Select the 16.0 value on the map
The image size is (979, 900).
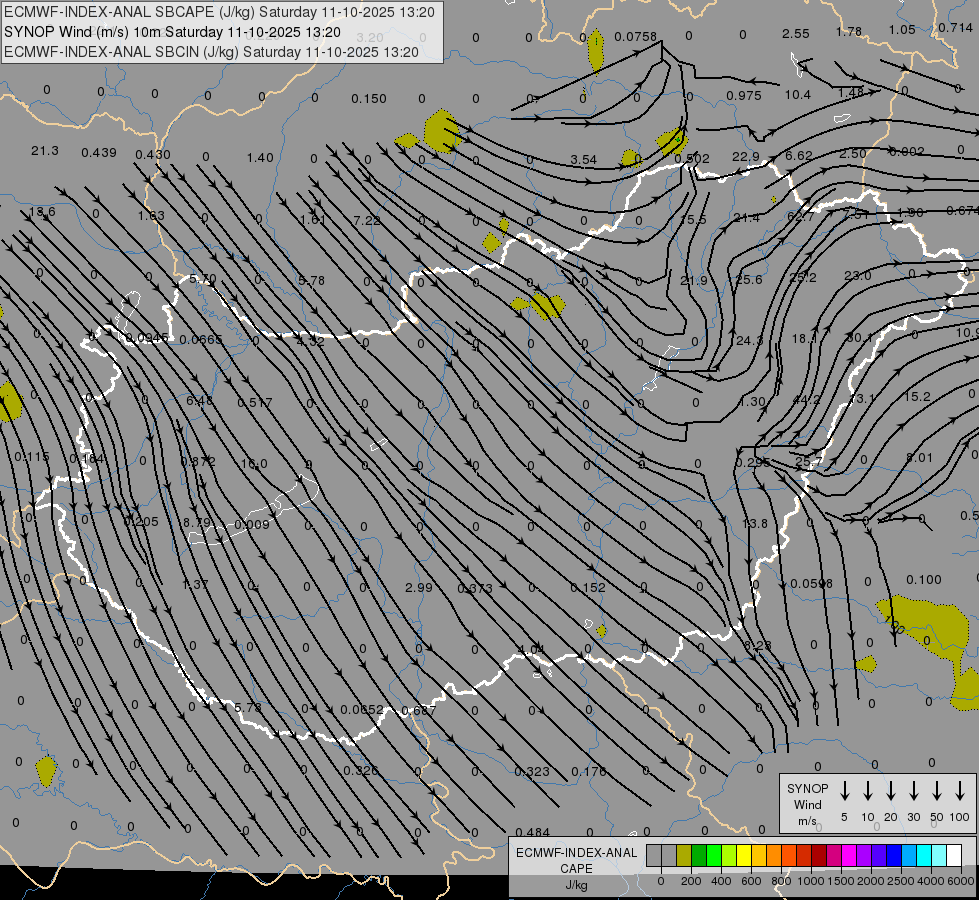254,464
